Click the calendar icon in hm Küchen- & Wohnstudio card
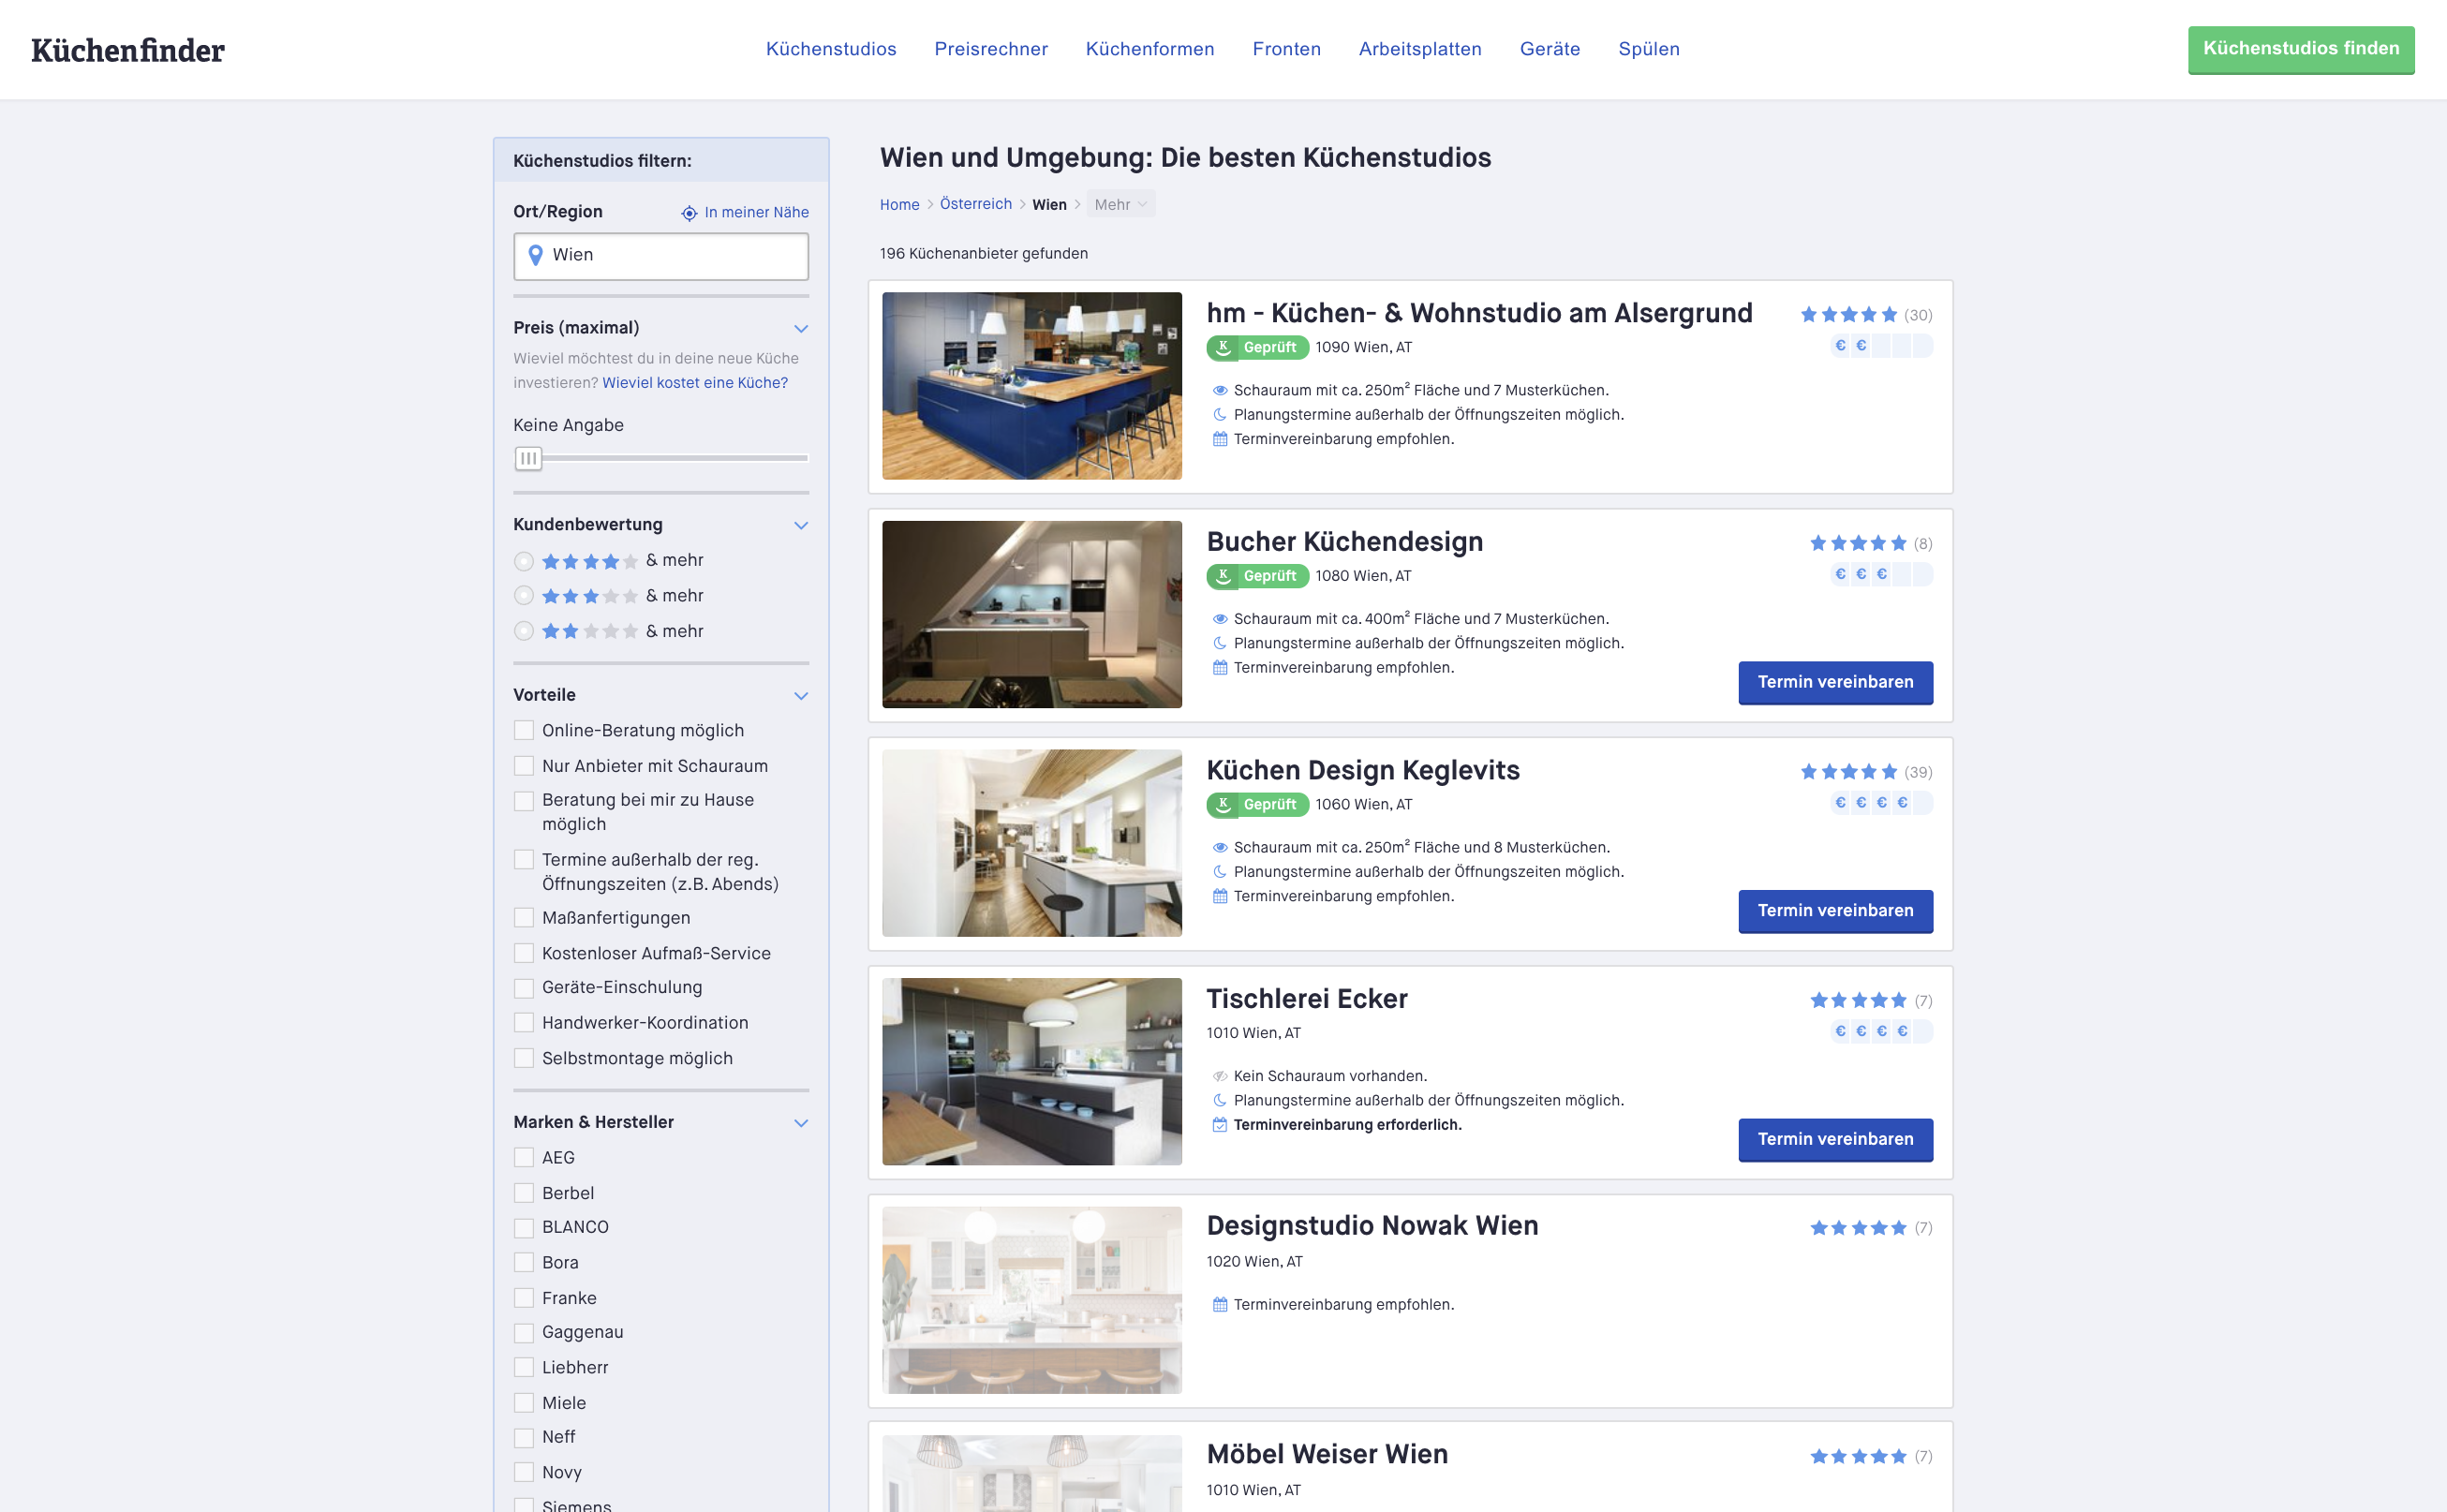 click(x=1219, y=439)
